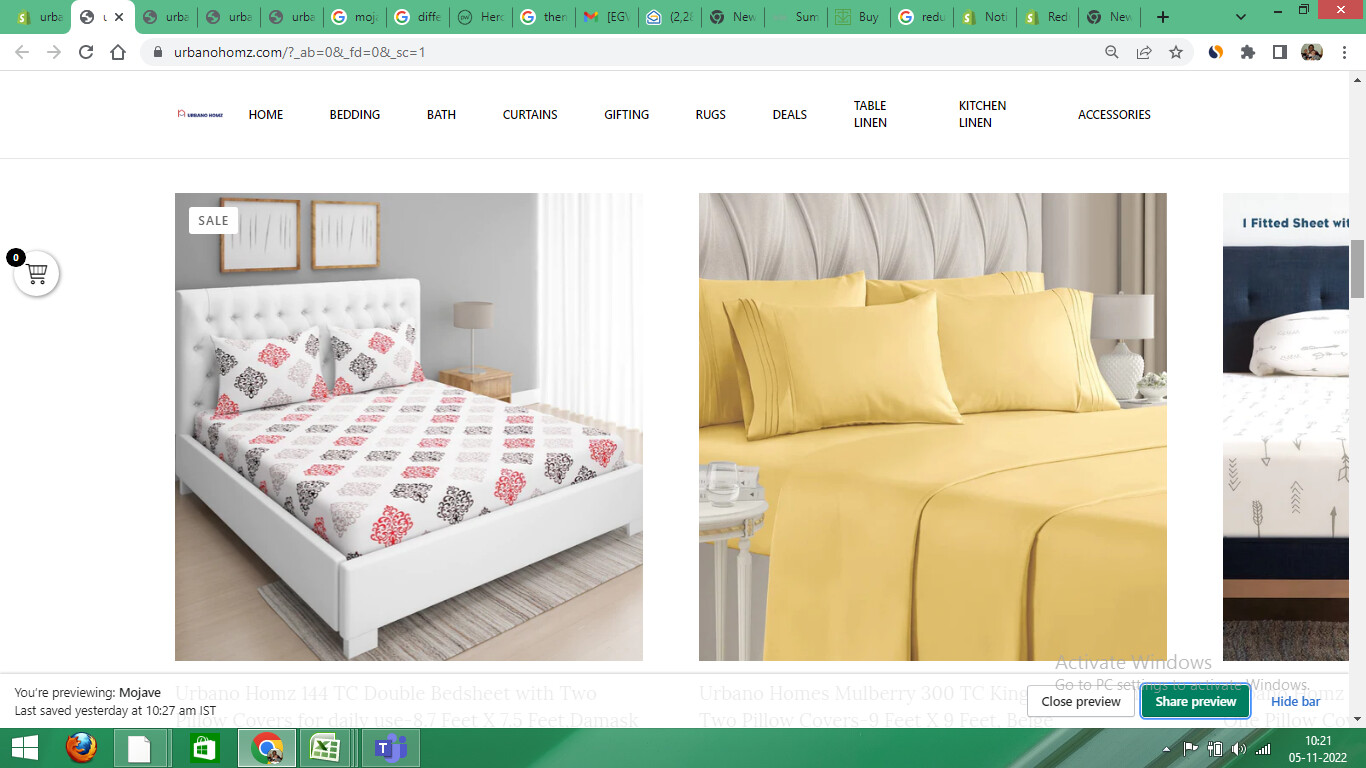Open the tab search dropdown
The height and width of the screenshot is (768, 1366).
1241,17
